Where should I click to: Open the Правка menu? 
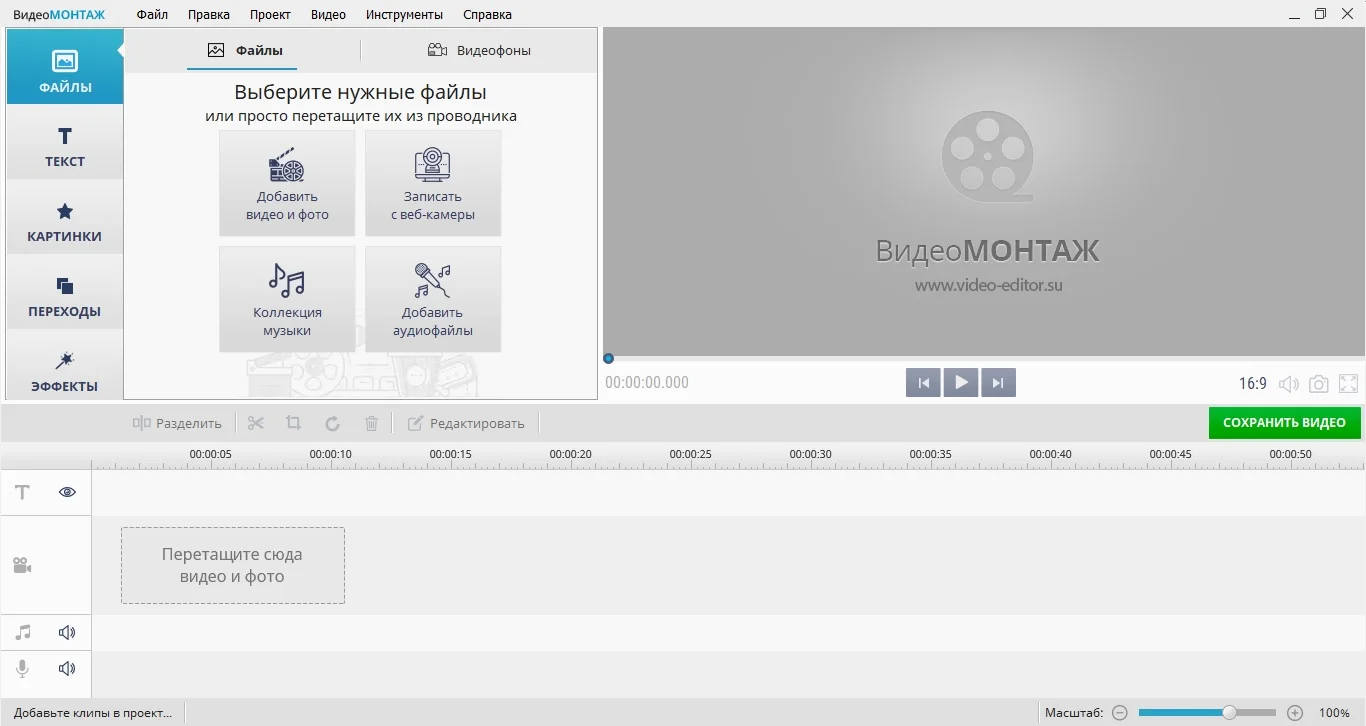pyautogui.click(x=209, y=14)
